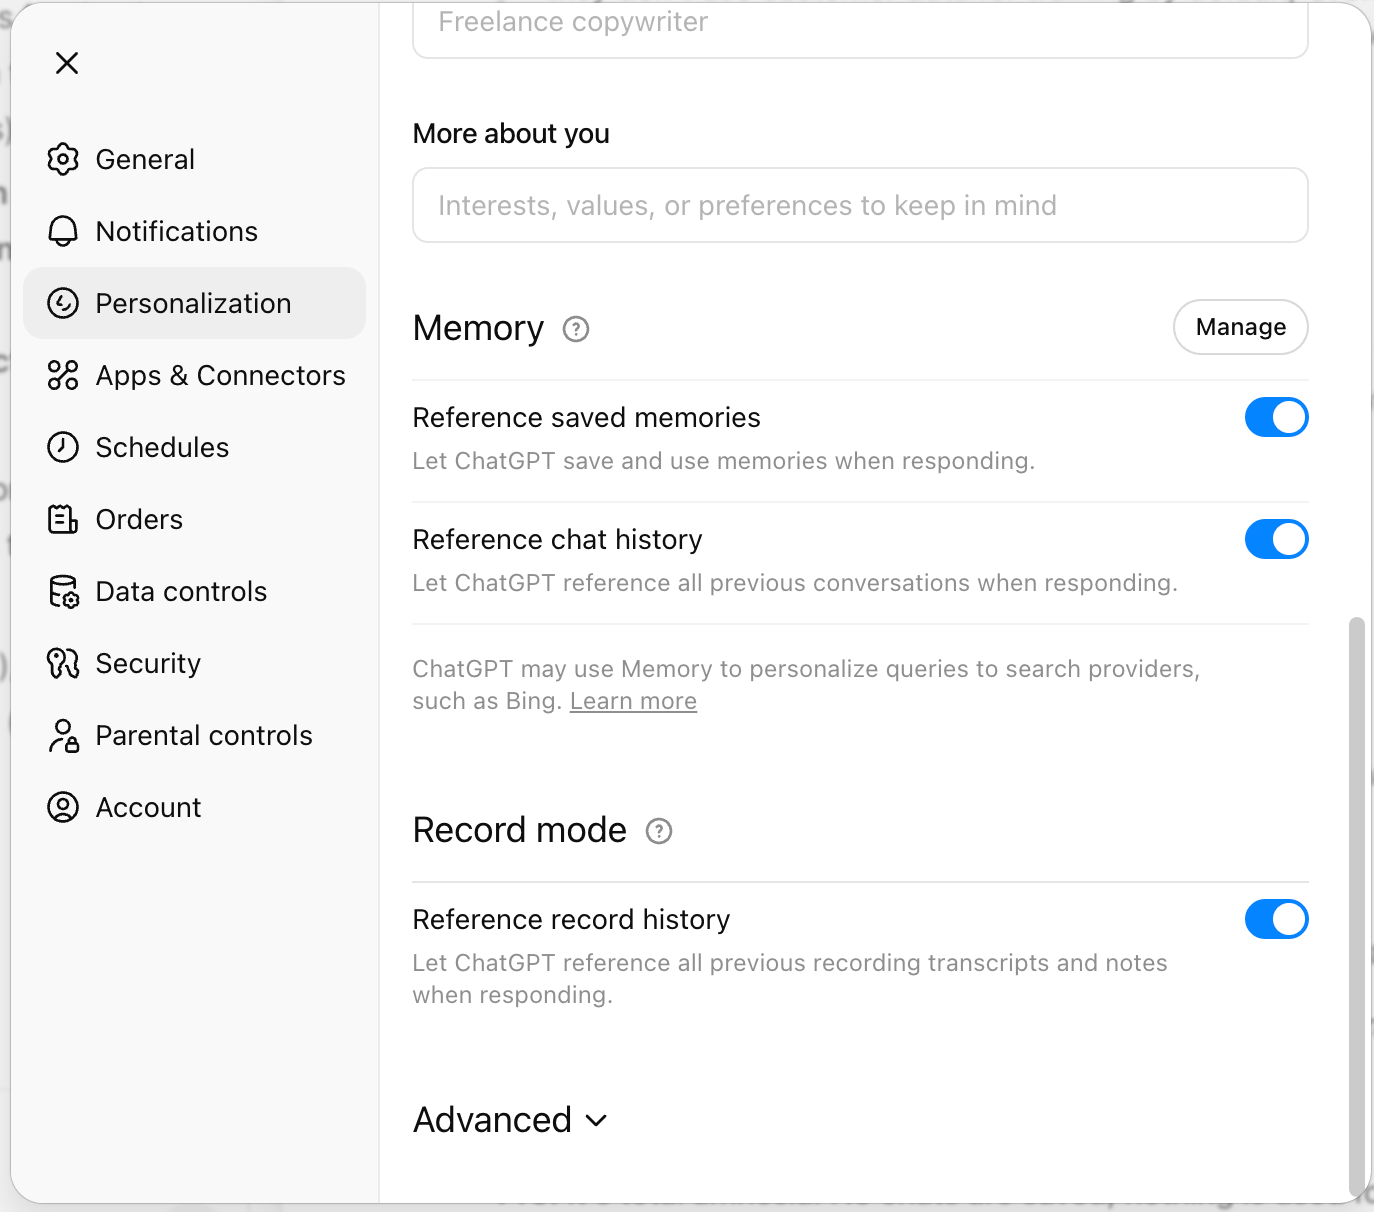Click the General gear icon
Viewport: 1374px width, 1212px height.
[x=63, y=160]
